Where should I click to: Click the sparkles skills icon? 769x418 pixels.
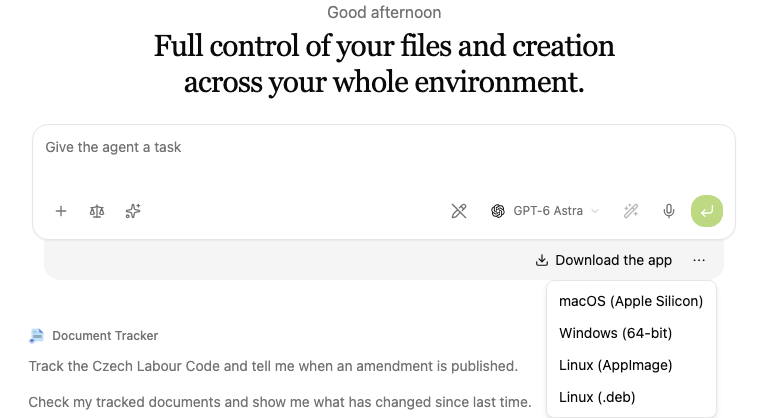tap(133, 211)
